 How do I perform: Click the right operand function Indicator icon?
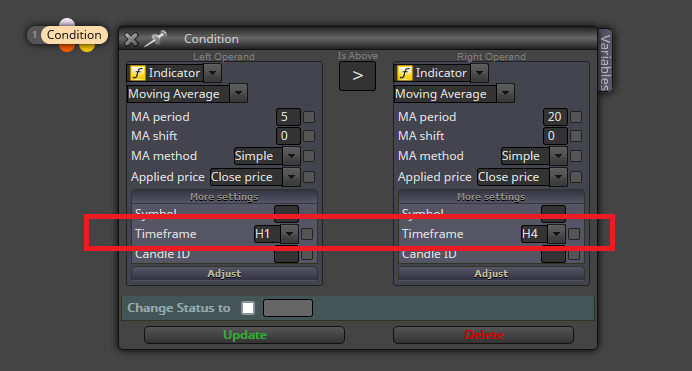405,73
